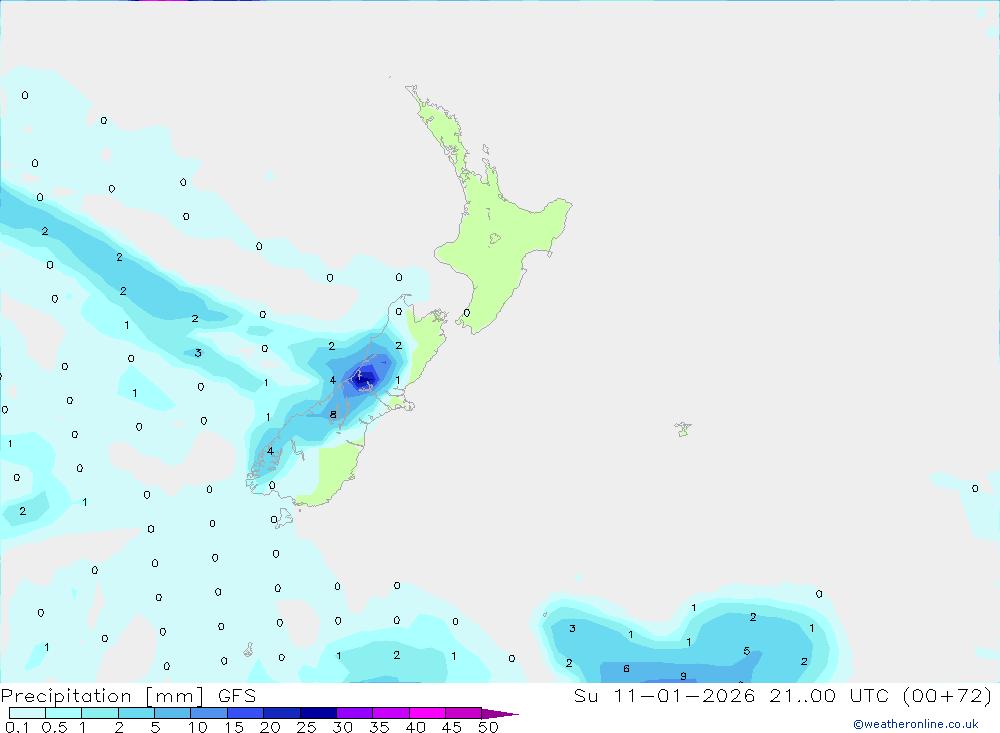Click the legend label "10"
This screenshot has height=733, width=1000.
tap(198, 727)
